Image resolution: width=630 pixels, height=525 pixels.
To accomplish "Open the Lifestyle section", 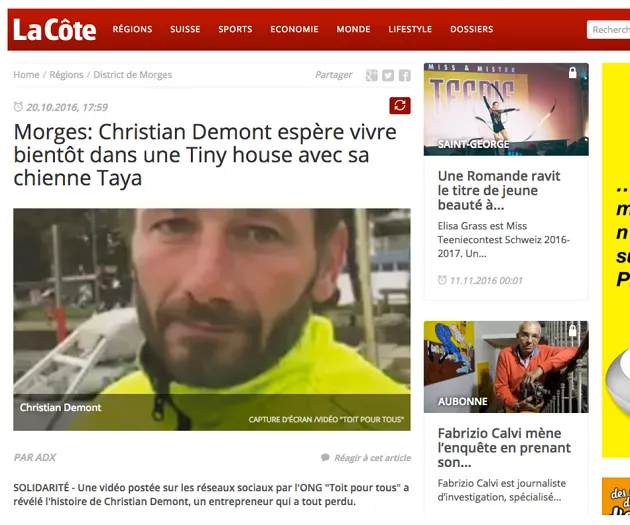I will point(410,29).
